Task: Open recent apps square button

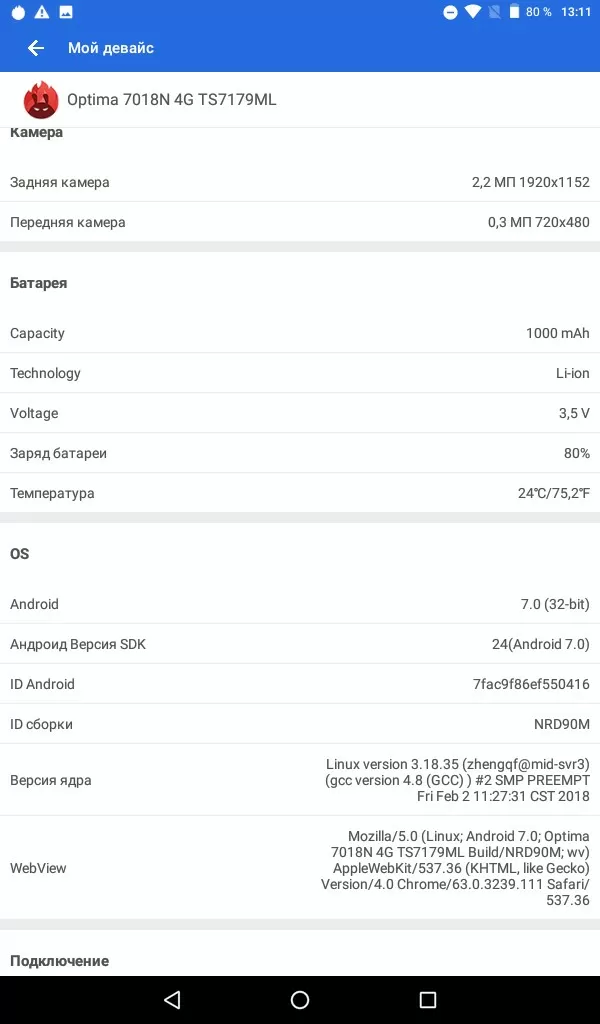Action: pos(428,999)
